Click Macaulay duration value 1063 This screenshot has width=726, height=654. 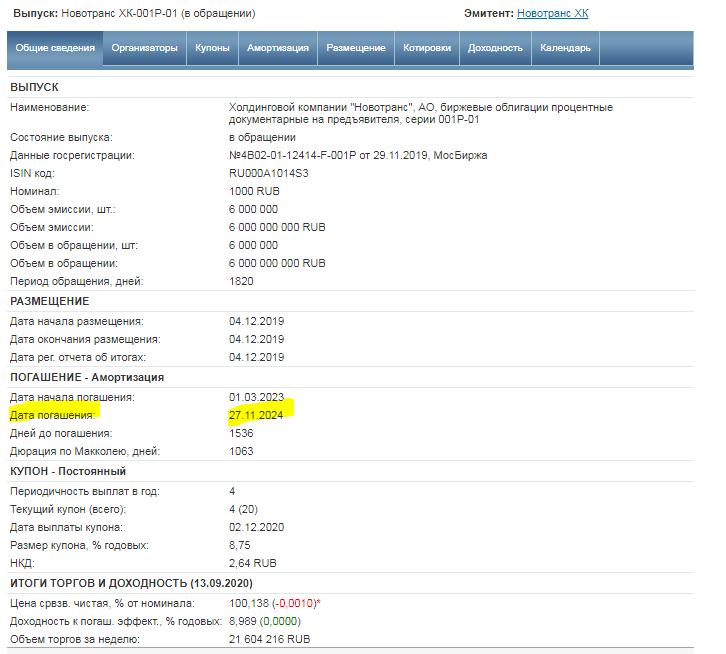click(x=241, y=451)
